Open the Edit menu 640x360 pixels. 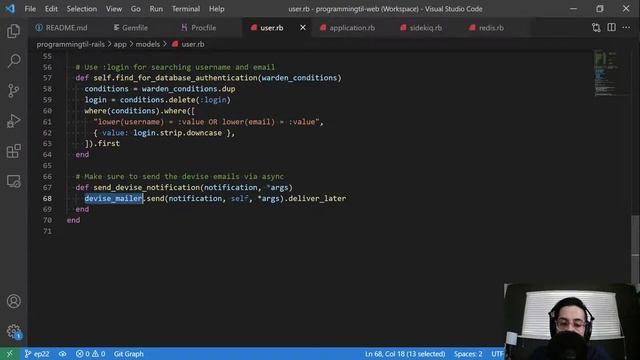click(51, 9)
